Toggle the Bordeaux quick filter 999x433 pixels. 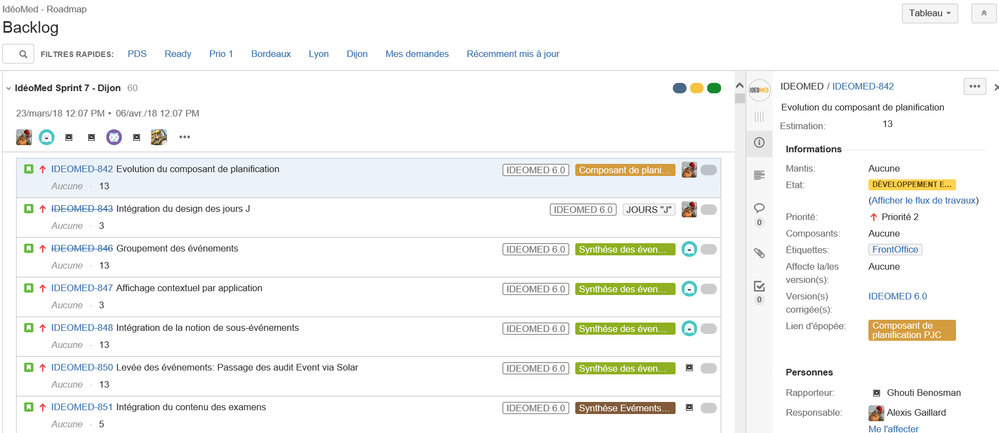271,54
